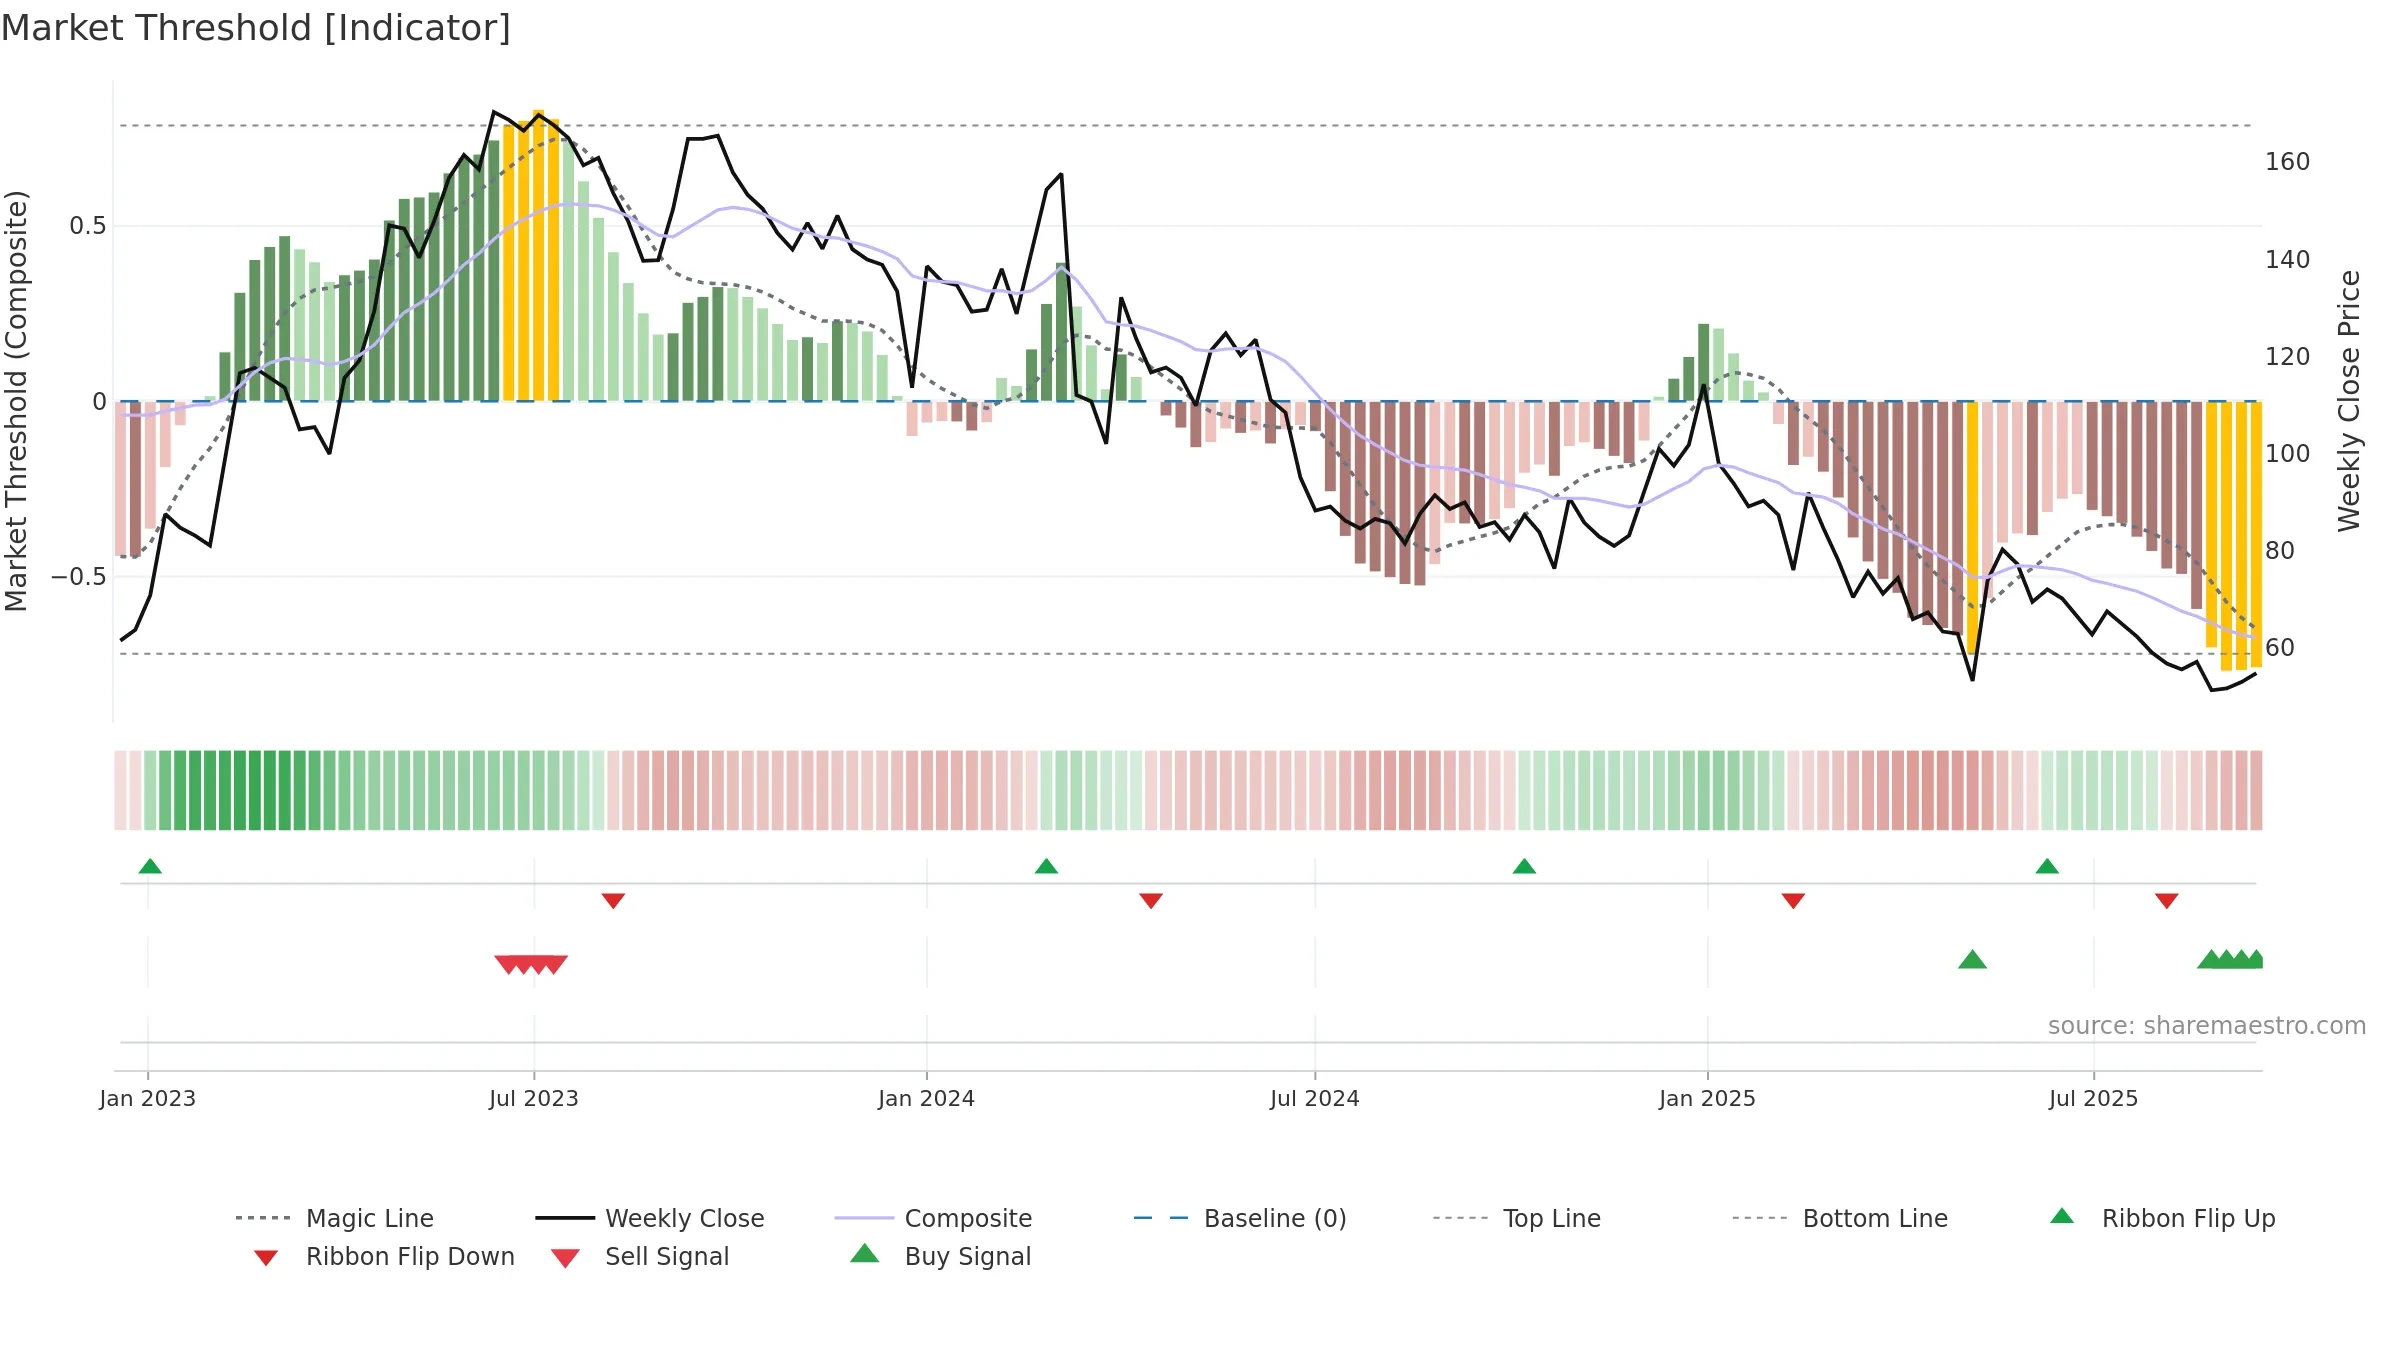Click the Jul 2024 x-axis label
The height and width of the screenshot is (1350, 2400).
(x=1315, y=1098)
